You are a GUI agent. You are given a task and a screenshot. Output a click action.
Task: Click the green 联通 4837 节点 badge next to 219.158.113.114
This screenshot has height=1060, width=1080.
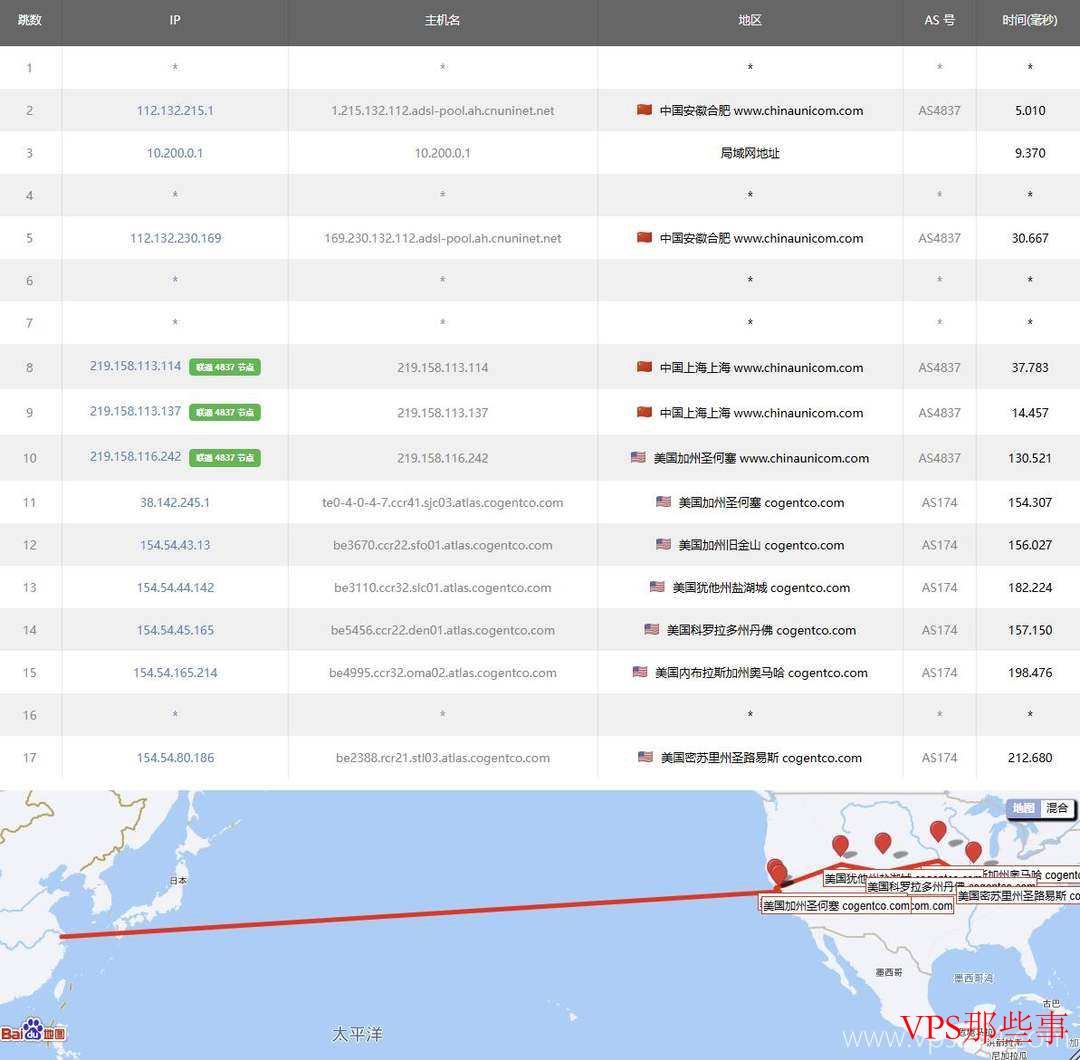click(x=225, y=367)
